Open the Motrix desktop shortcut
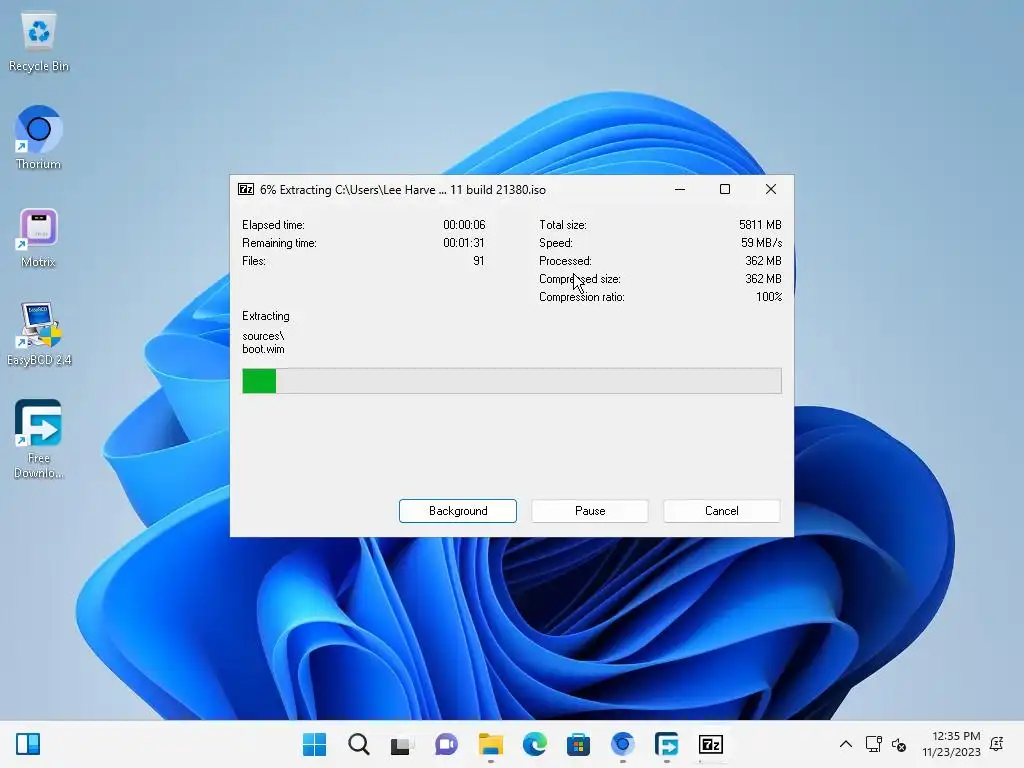 [39, 238]
